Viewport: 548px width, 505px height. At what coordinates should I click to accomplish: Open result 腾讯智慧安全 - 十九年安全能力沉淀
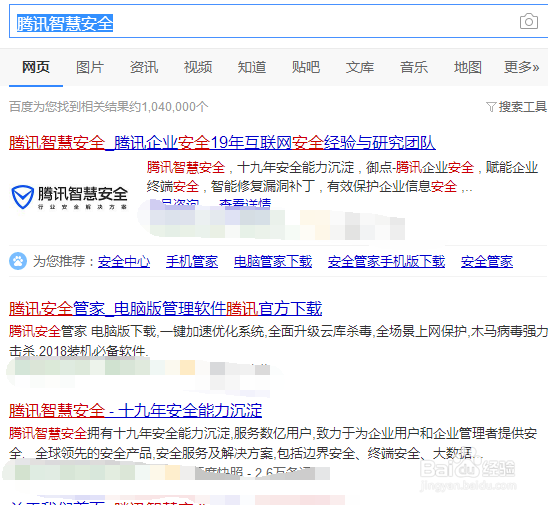136,410
